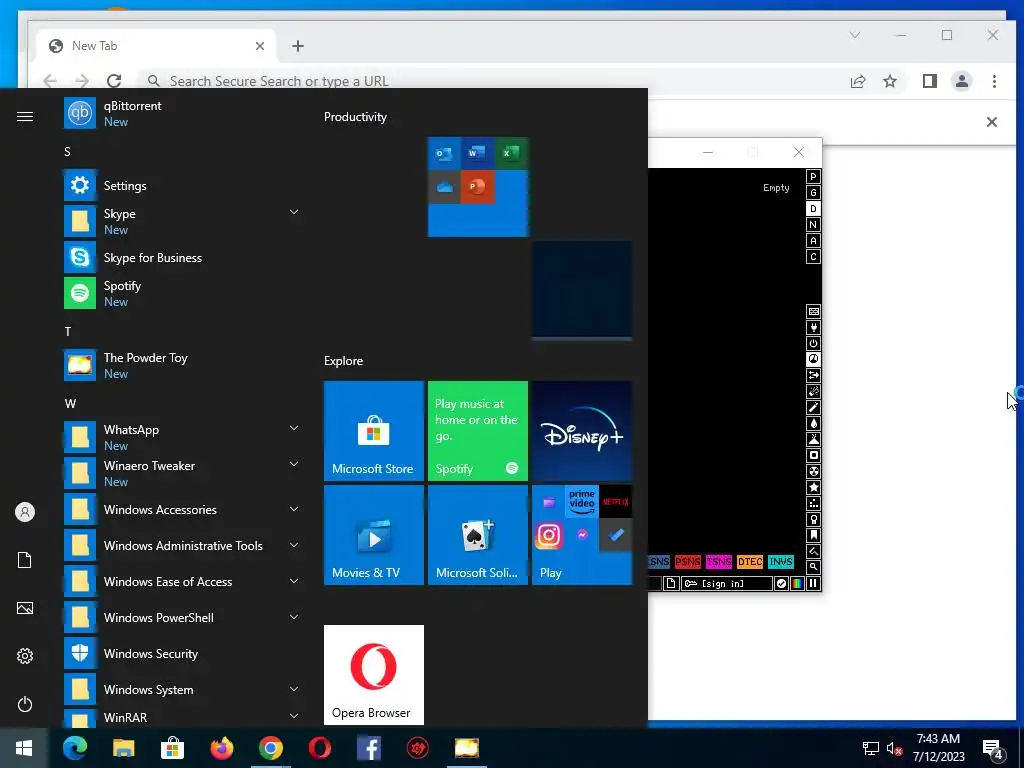
Task: Bookmark this tab with star icon
Action: point(889,81)
